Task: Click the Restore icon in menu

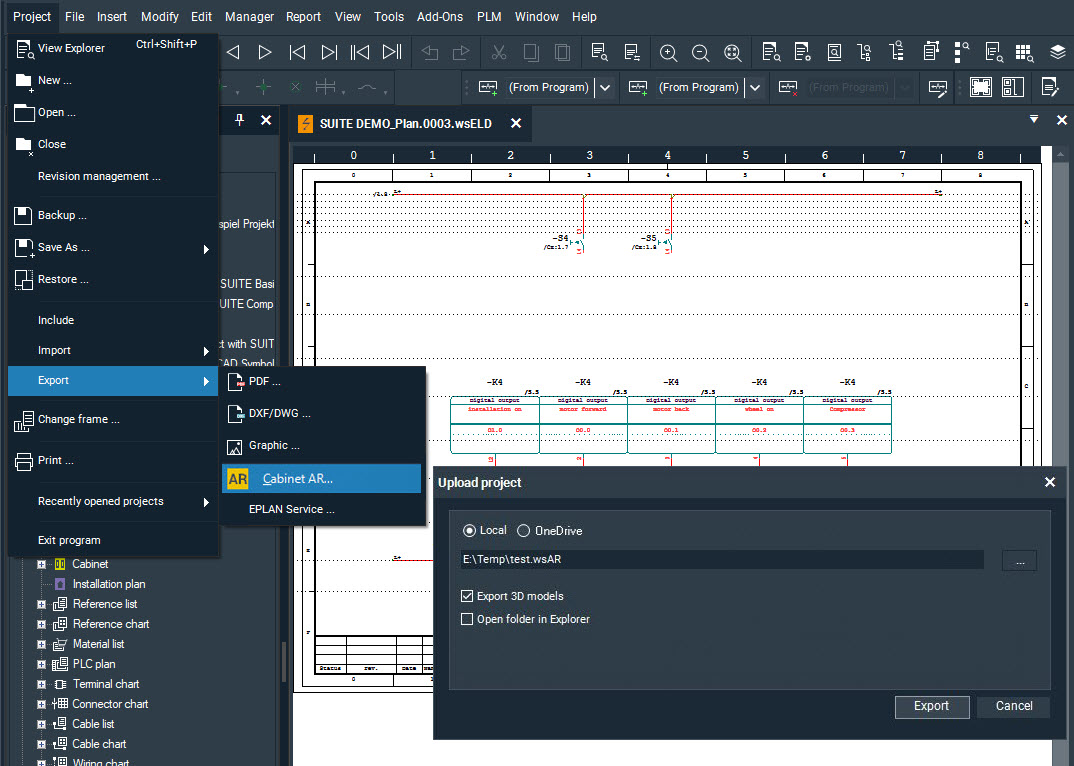Action: point(23,280)
